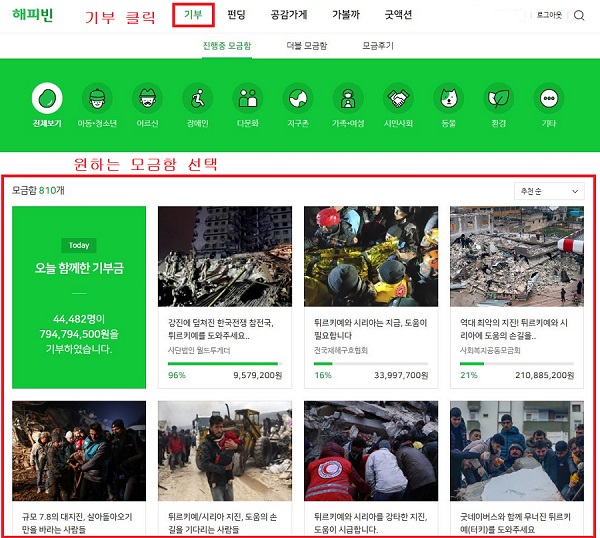Open the 어르신 category icon
This screenshot has height=538, width=600.
pyautogui.click(x=147, y=98)
